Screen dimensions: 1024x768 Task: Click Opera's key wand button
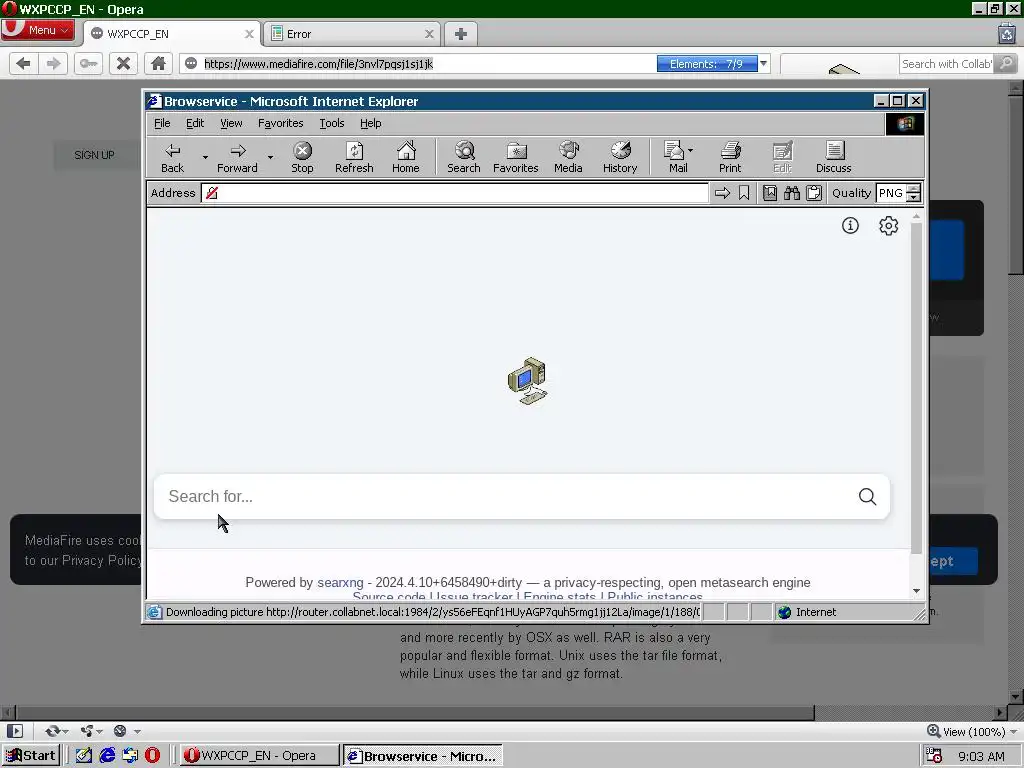(x=88, y=63)
